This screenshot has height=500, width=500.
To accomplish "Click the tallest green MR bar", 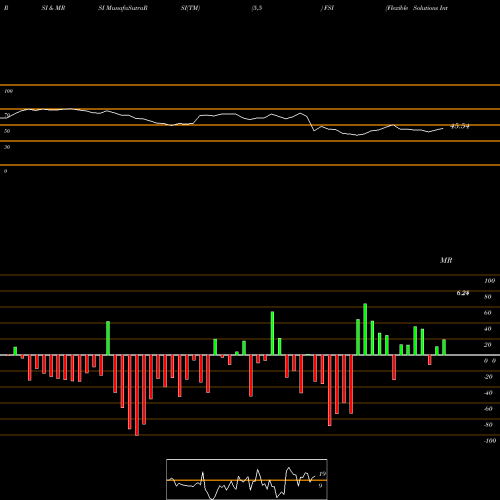I will click(365, 329).
